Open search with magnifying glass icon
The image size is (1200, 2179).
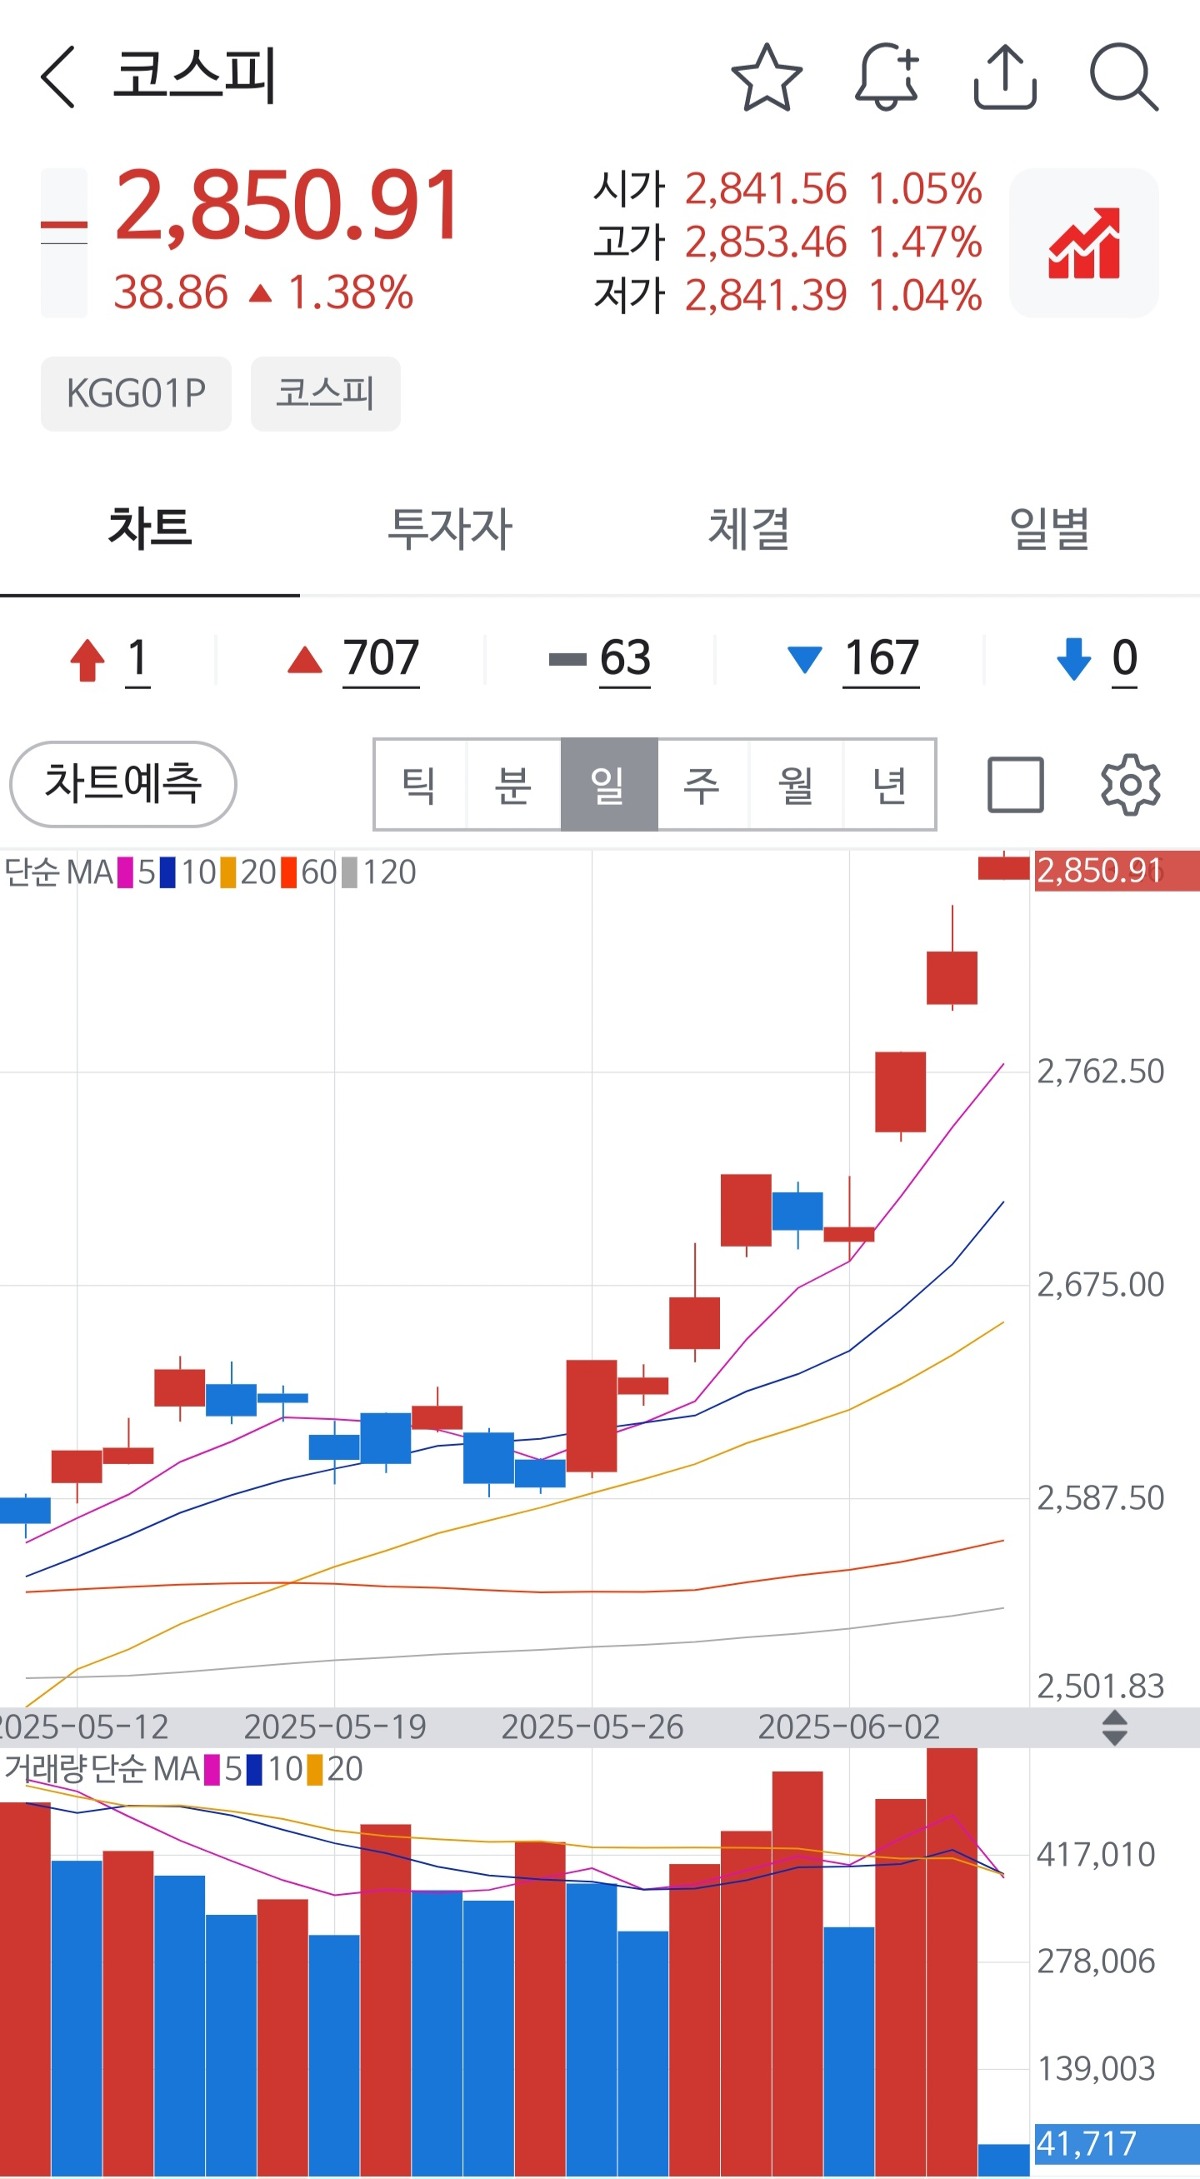[1123, 77]
